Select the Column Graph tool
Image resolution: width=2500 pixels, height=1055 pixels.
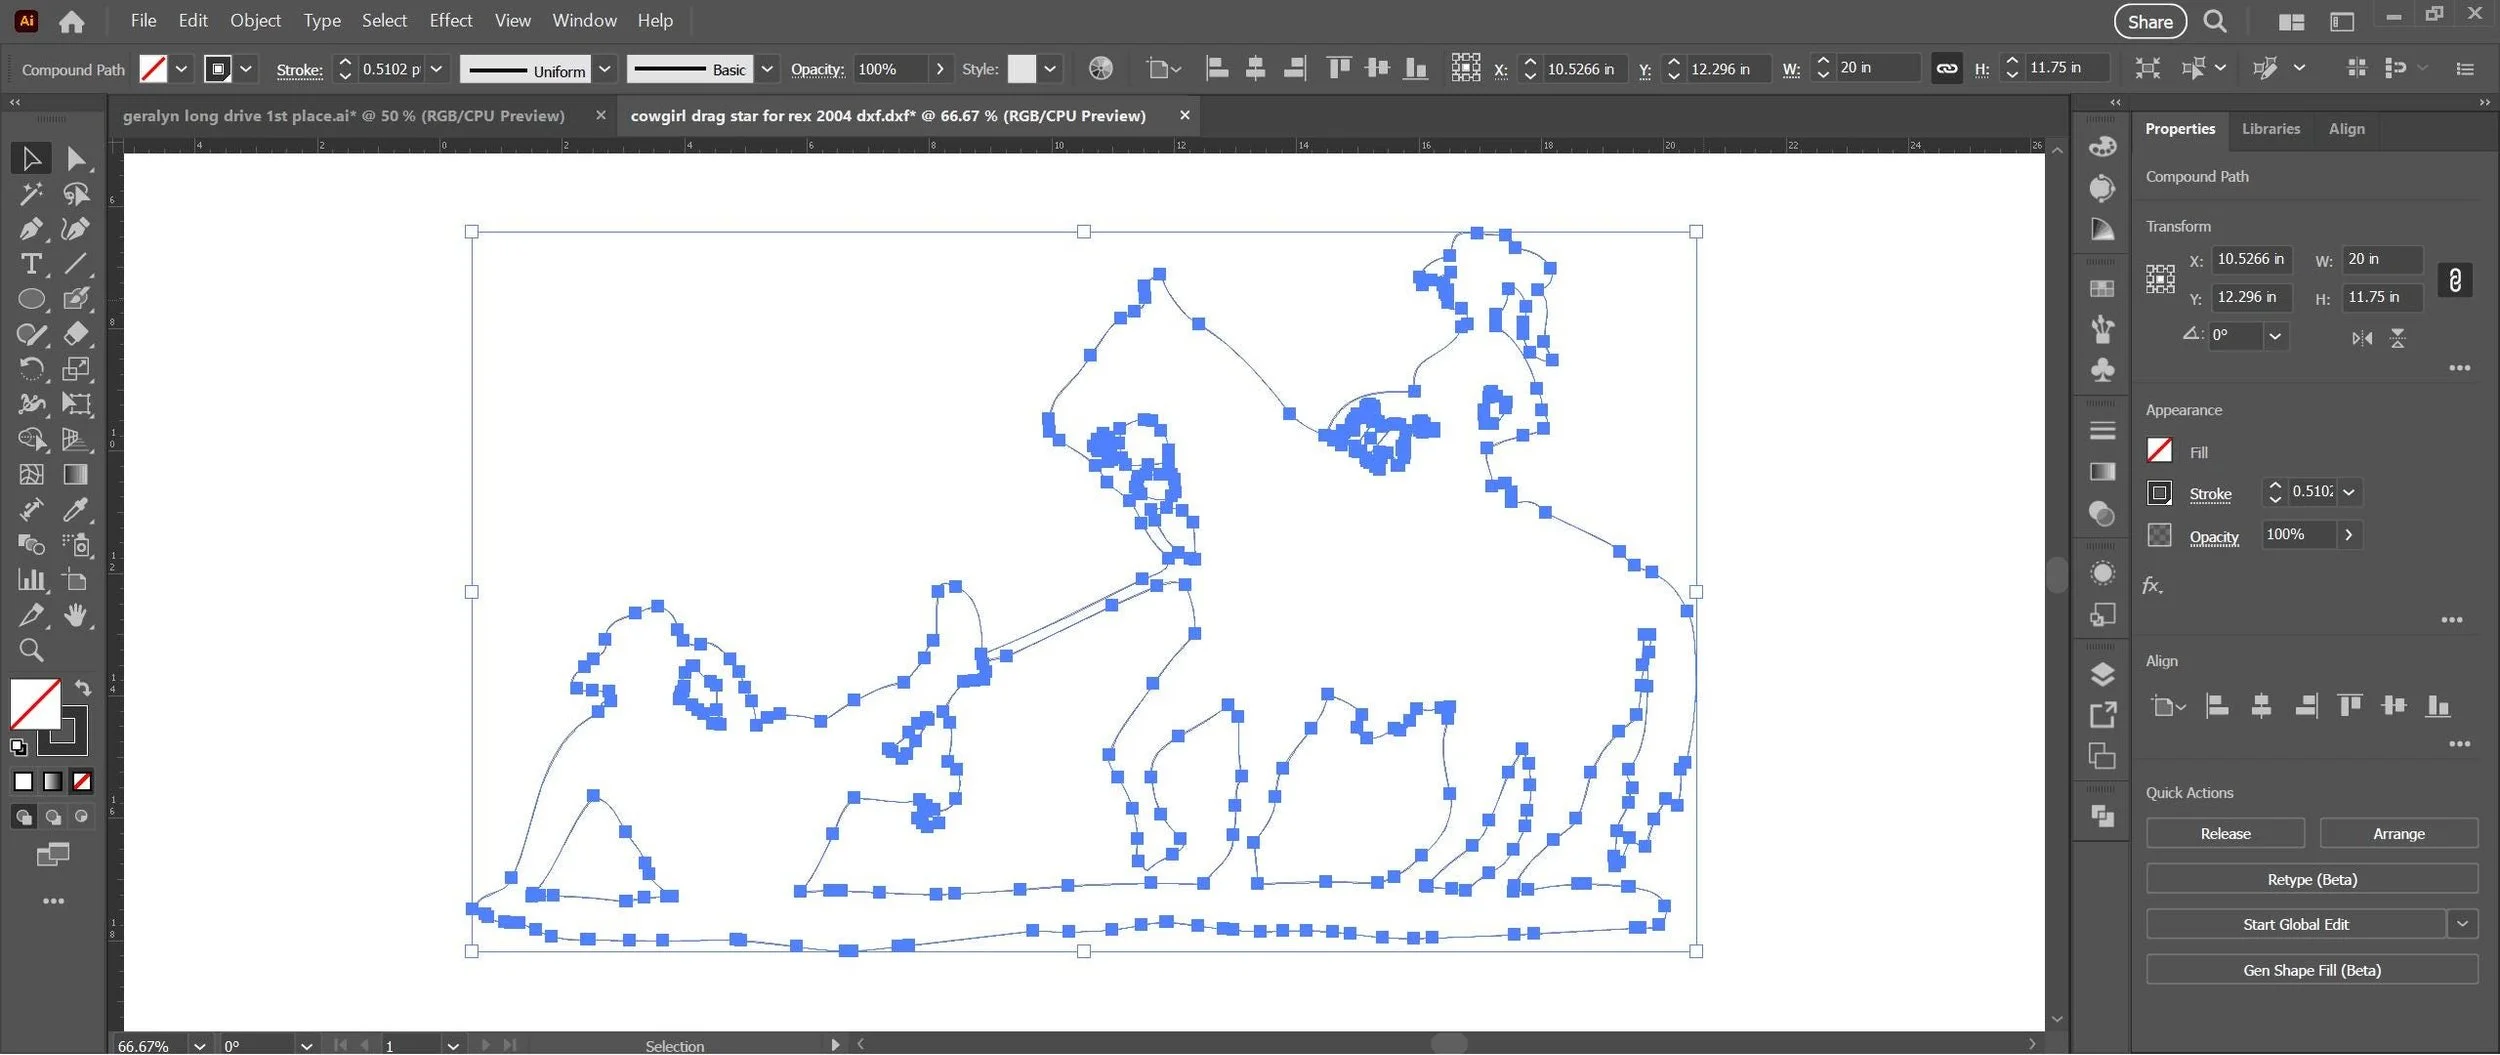tap(31, 580)
